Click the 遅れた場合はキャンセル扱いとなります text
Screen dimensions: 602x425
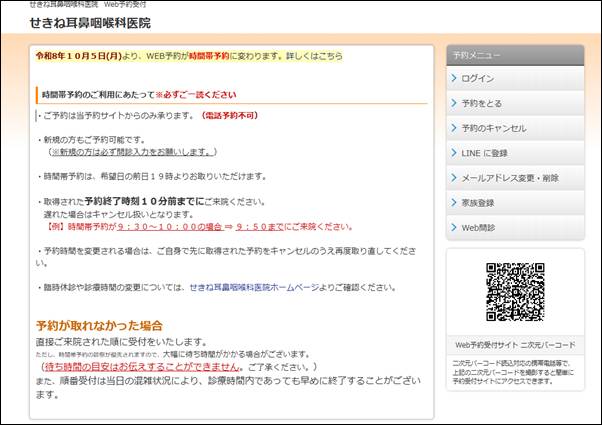click(119, 214)
